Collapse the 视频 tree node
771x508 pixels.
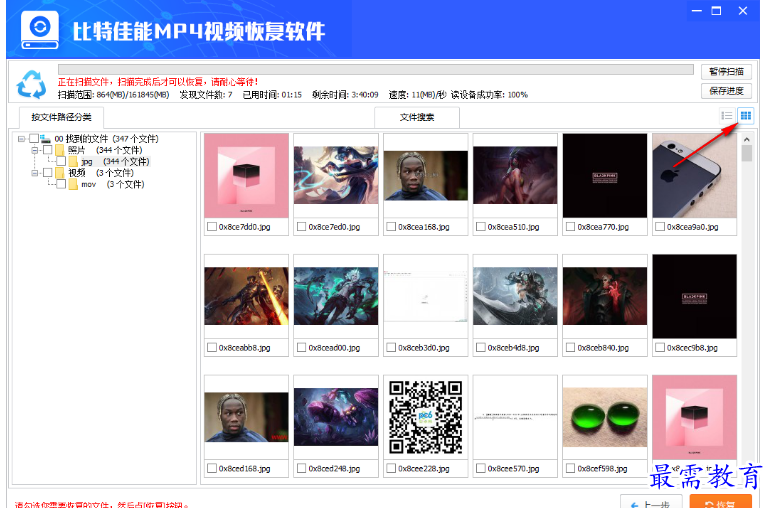coord(34,173)
